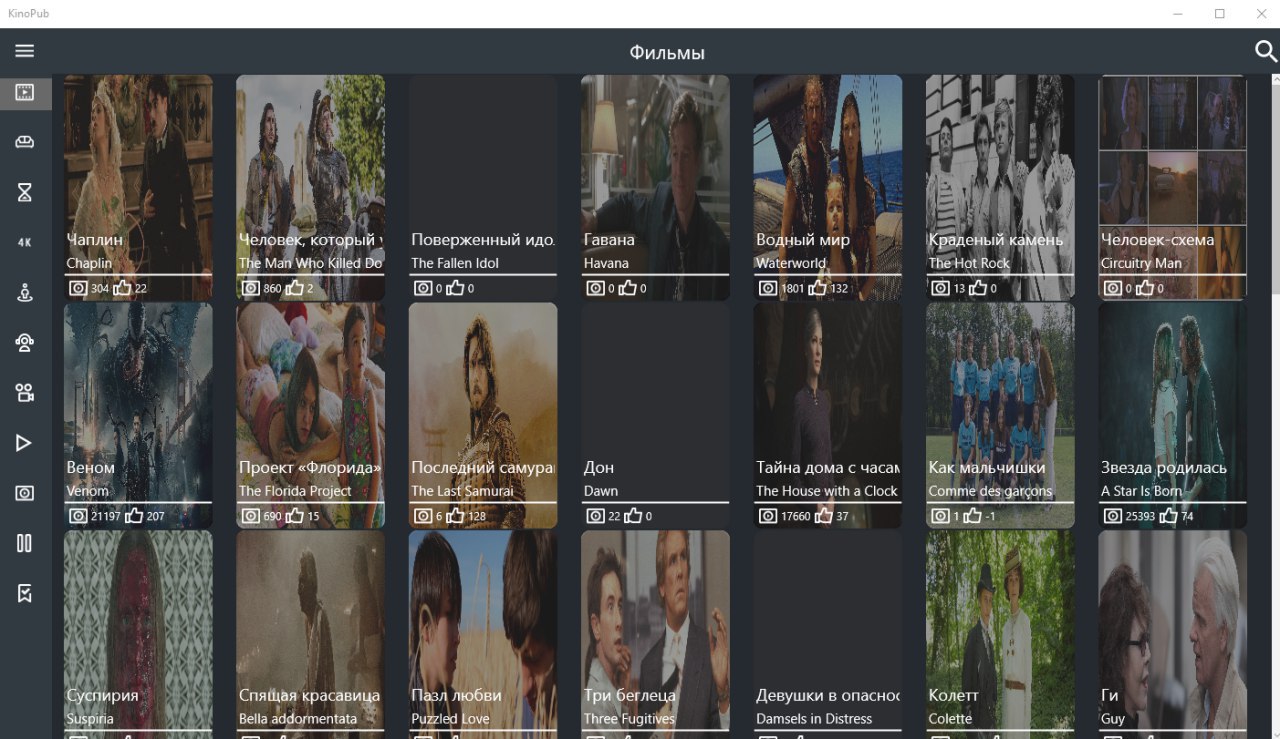Open the Comme des garçons team poster
Image resolution: width=1280 pixels, height=739 pixels.
(x=1000, y=416)
